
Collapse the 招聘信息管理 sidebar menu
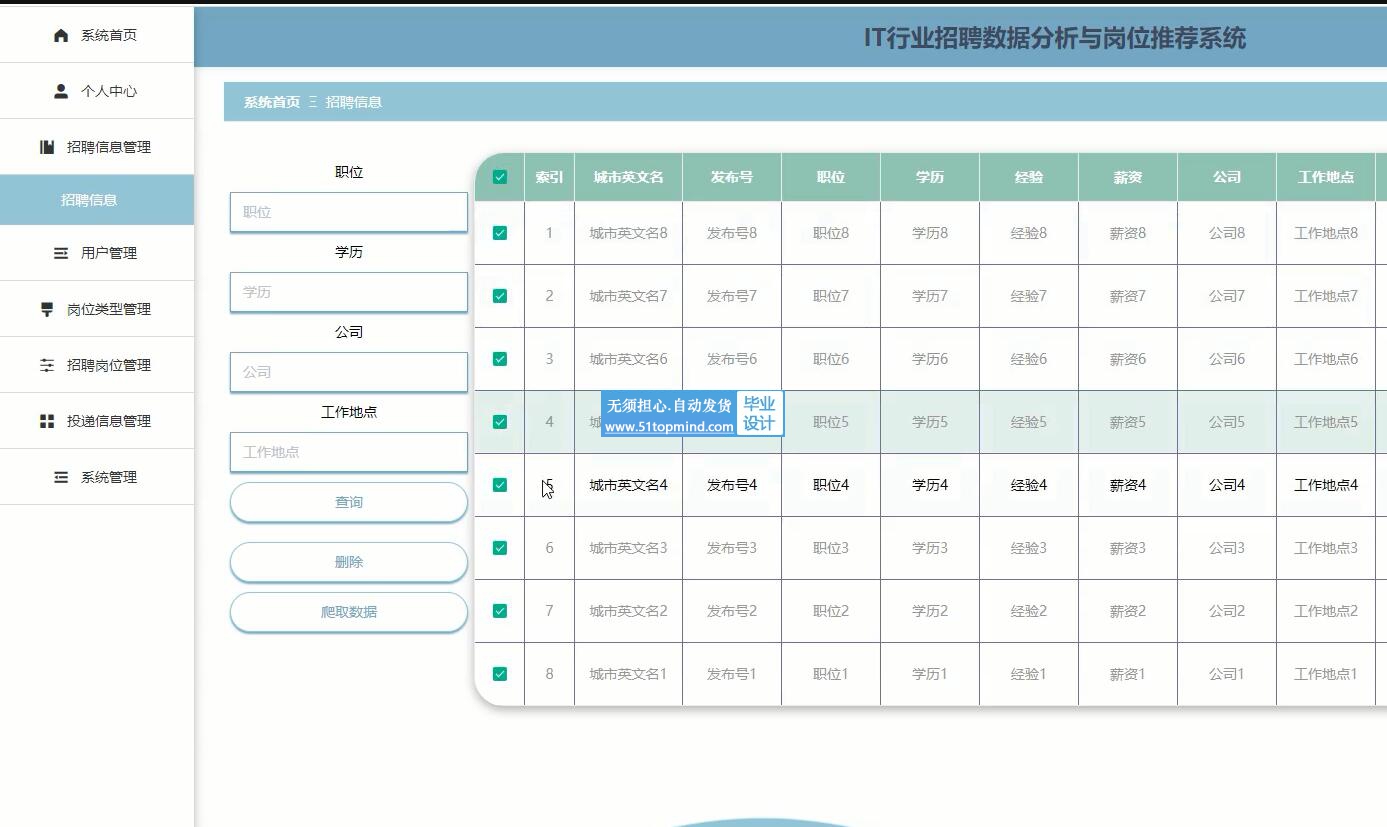click(x=97, y=147)
